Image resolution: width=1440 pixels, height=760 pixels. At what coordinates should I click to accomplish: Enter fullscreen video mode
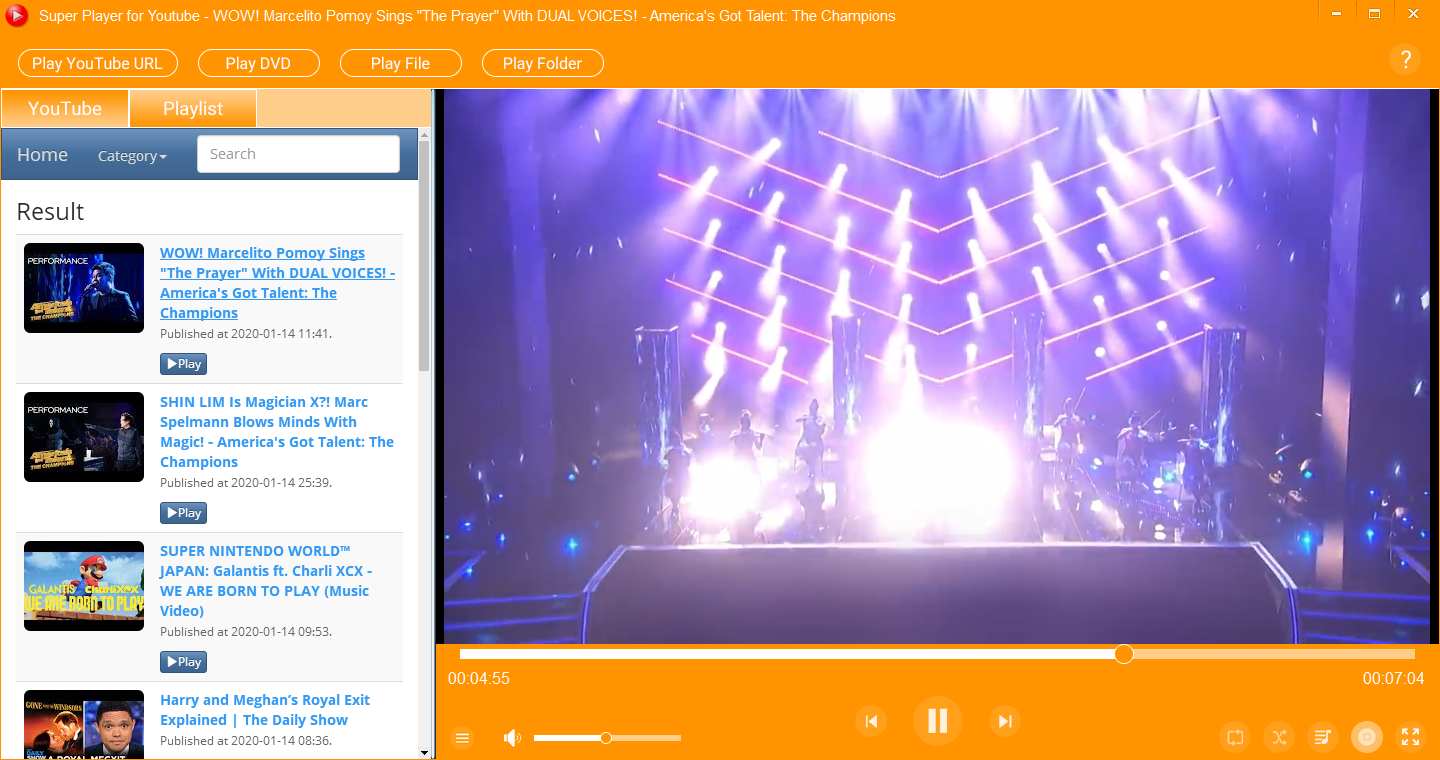[x=1411, y=738]
